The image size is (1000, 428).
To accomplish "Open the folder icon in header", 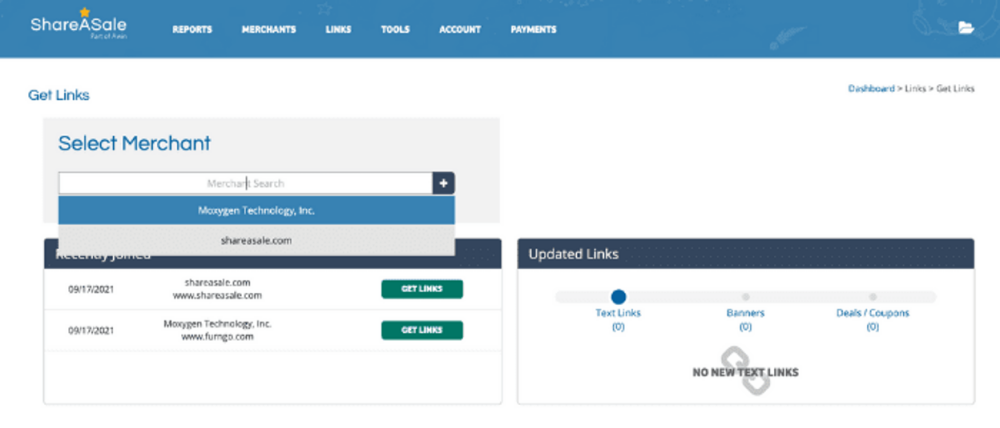I will point(965,28).
